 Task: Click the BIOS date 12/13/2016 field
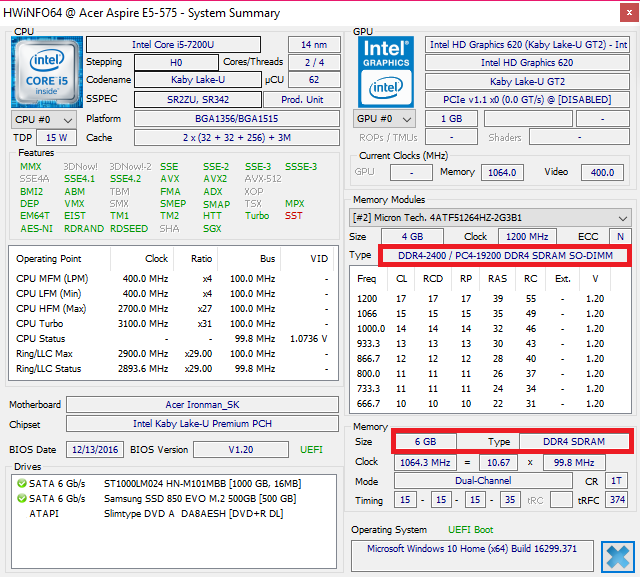[95, 450]
